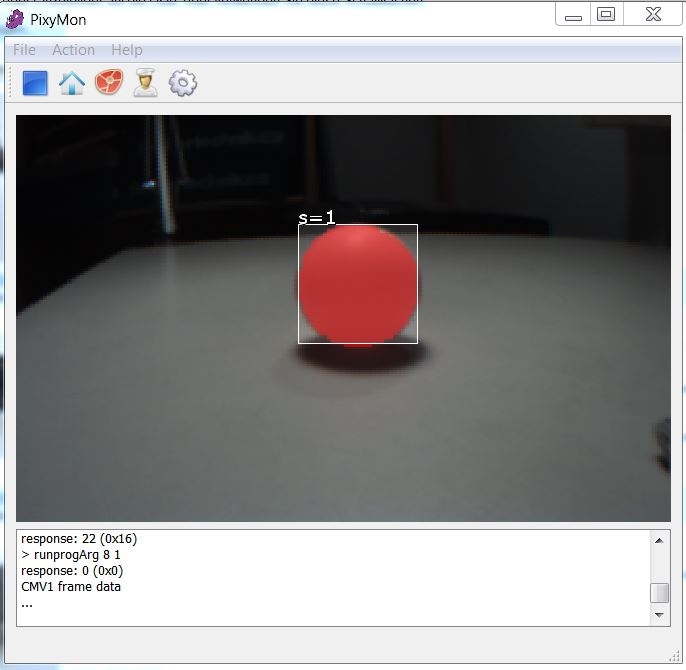Click the console scrollbar down arrow
This screenshot has height=670, width=686.
click(x=659, y=615)
